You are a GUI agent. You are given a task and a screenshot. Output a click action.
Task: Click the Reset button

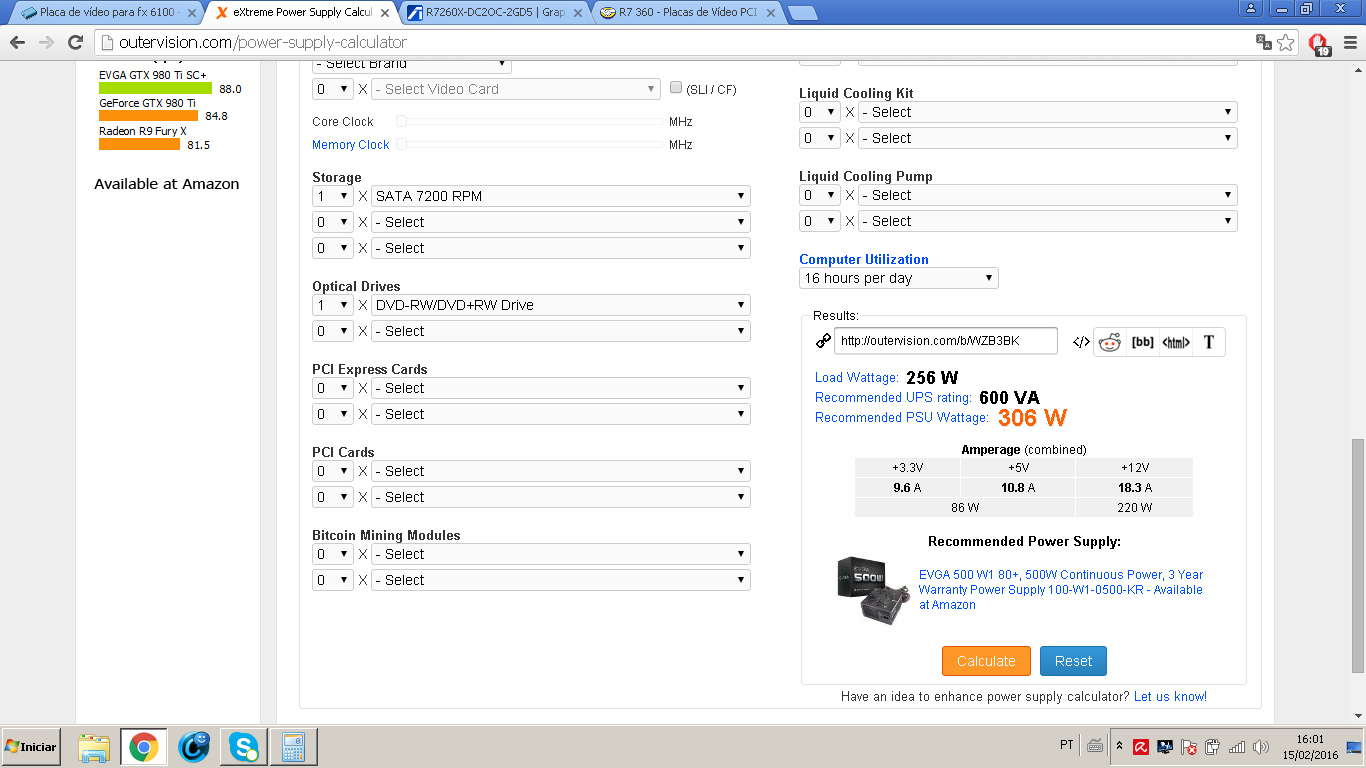tap(1073, 661)
